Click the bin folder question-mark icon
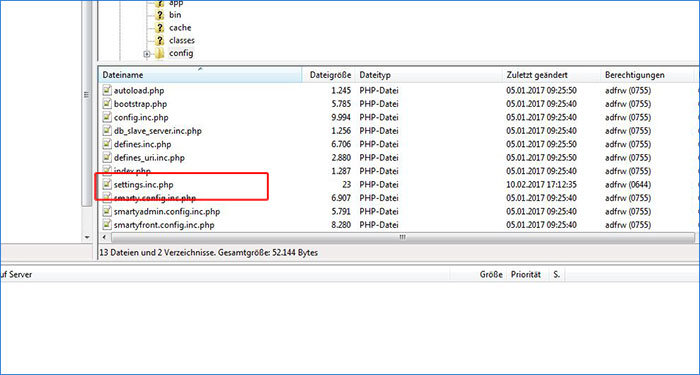Viewport: 700px width, 375px height. coord(160,15)
